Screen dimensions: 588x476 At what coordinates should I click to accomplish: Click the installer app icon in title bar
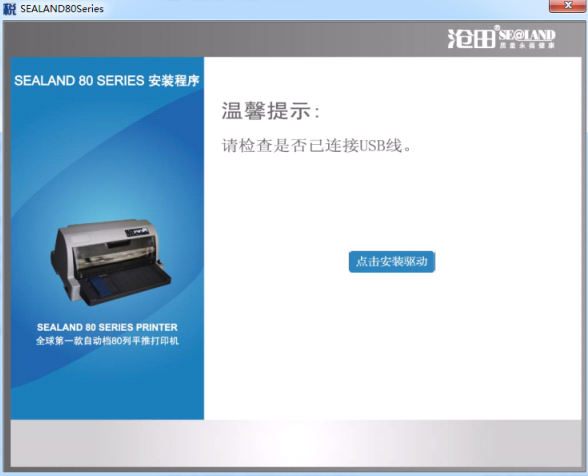9,9
